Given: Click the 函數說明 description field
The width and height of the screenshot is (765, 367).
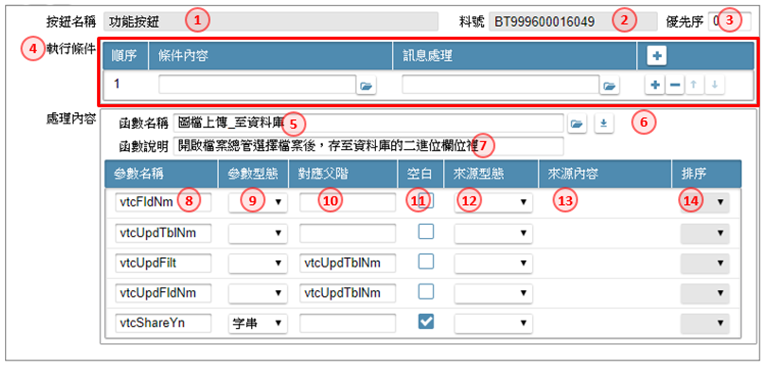Looking at the screenshot, I should 368,145.
